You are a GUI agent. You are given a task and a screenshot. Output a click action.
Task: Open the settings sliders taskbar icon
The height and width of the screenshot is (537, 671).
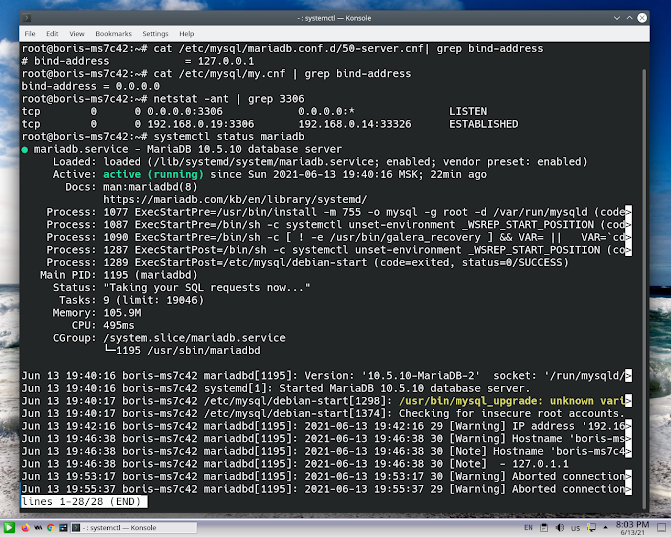tap(63, 527)
